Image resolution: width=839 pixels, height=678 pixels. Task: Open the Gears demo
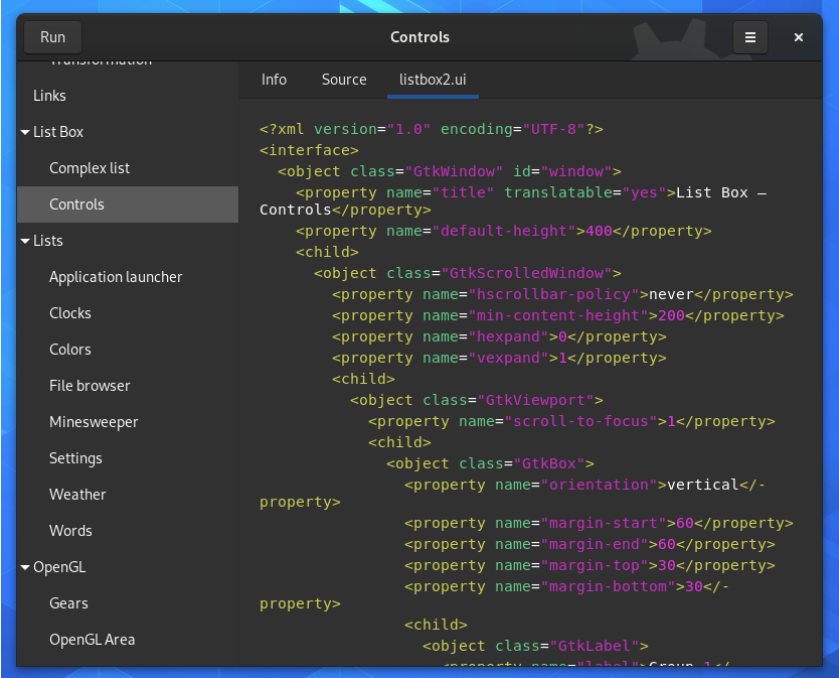[66, 603]
